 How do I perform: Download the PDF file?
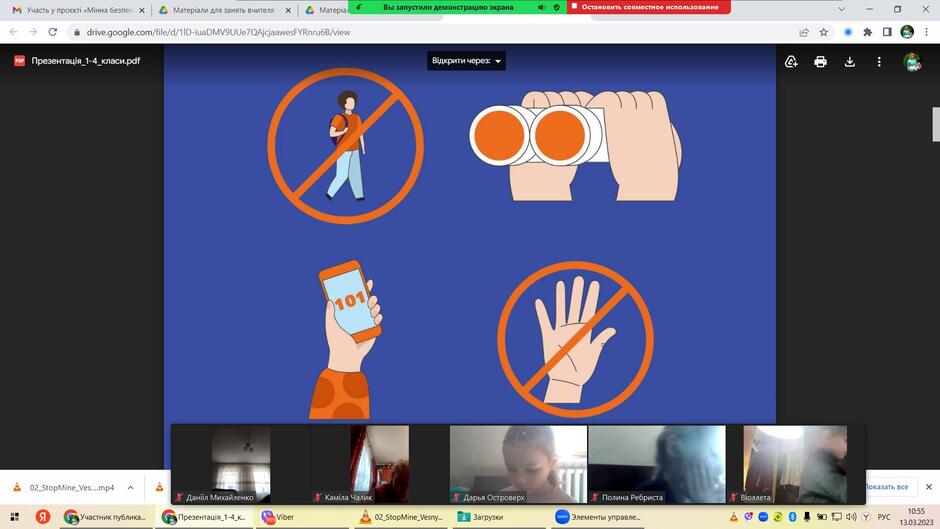point(849,61)
